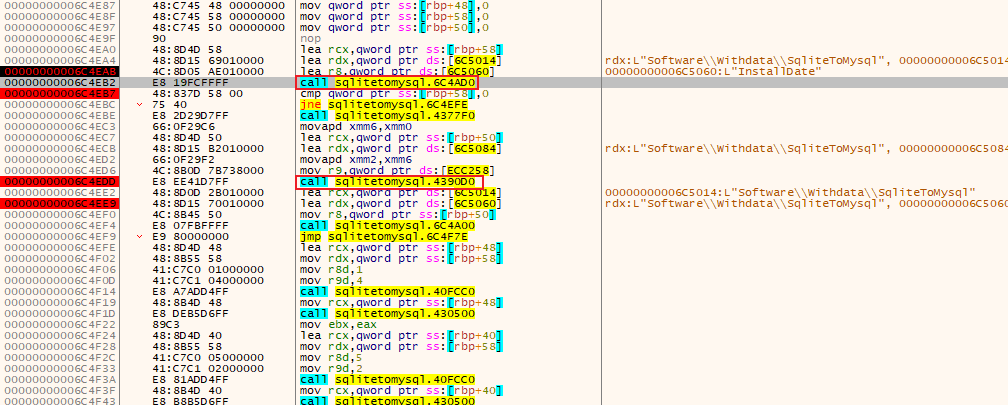
Task: Select jmp sqlitetomysql.6C4F7E instruction
Action: click(x=388, y=237)
